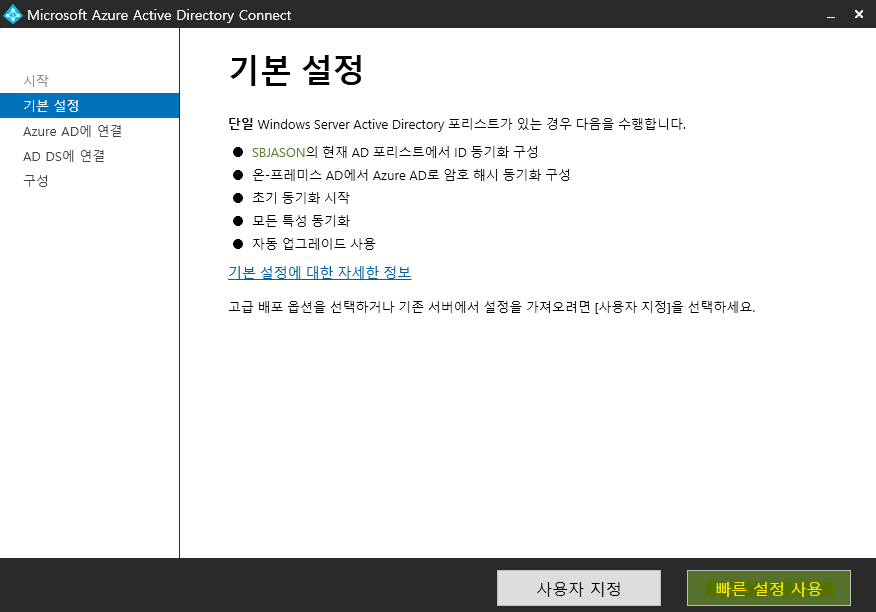Click the 기본 설정 page heading
The image size is (876, 612).
tap(296, 70)
